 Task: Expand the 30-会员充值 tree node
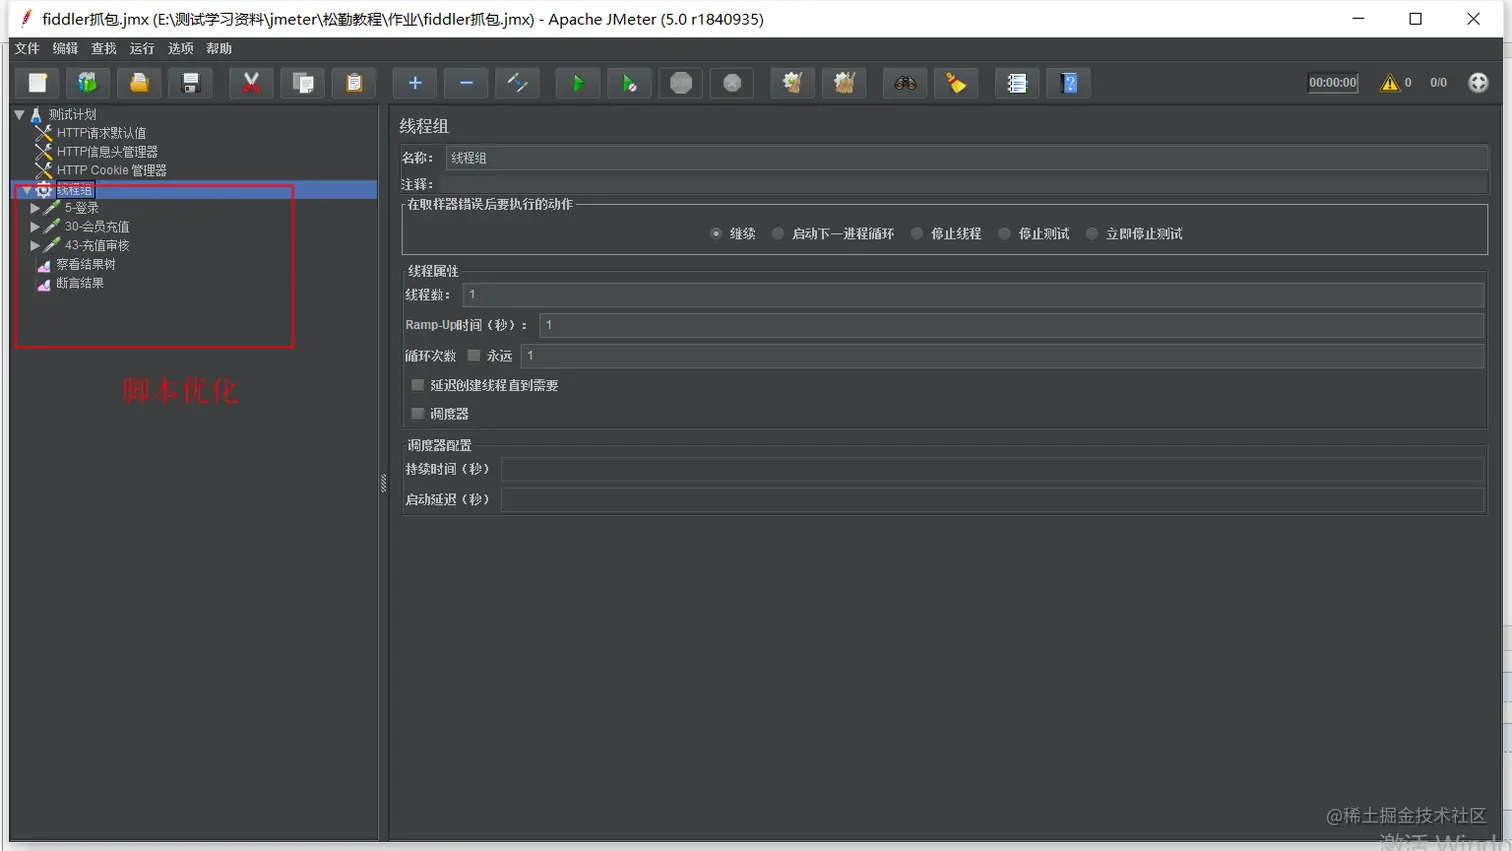click(35, 227)
